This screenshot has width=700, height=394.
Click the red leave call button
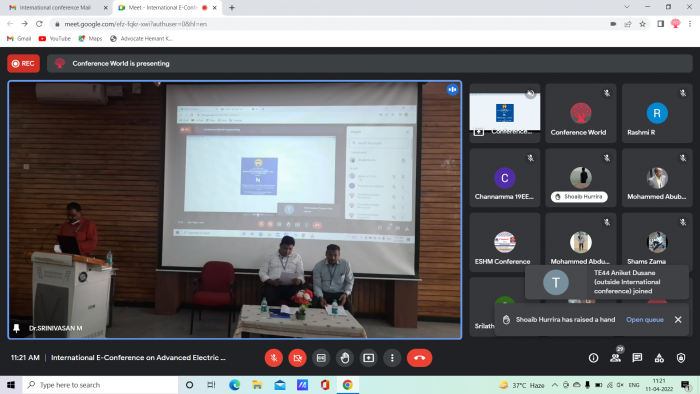[x=419, y=358]
